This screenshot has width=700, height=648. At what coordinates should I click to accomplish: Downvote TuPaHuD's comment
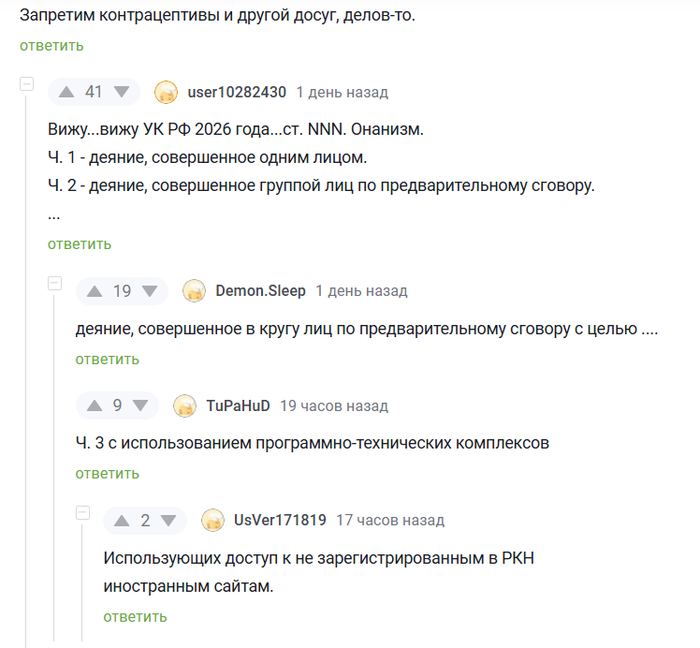coord(140,406)
